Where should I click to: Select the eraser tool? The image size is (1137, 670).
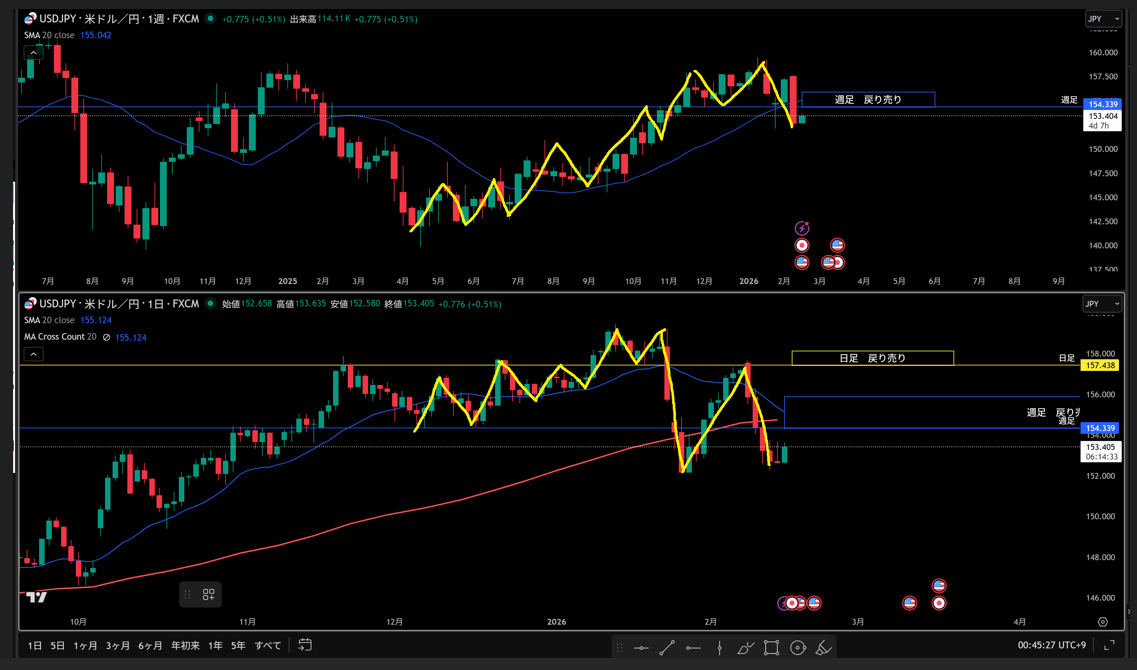823,648
